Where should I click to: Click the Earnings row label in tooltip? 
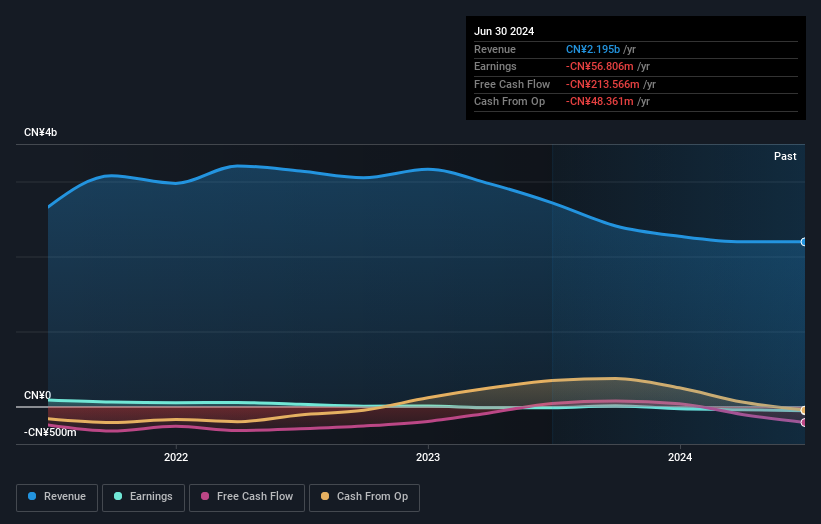pyautogui.click(x=495, y=66)
